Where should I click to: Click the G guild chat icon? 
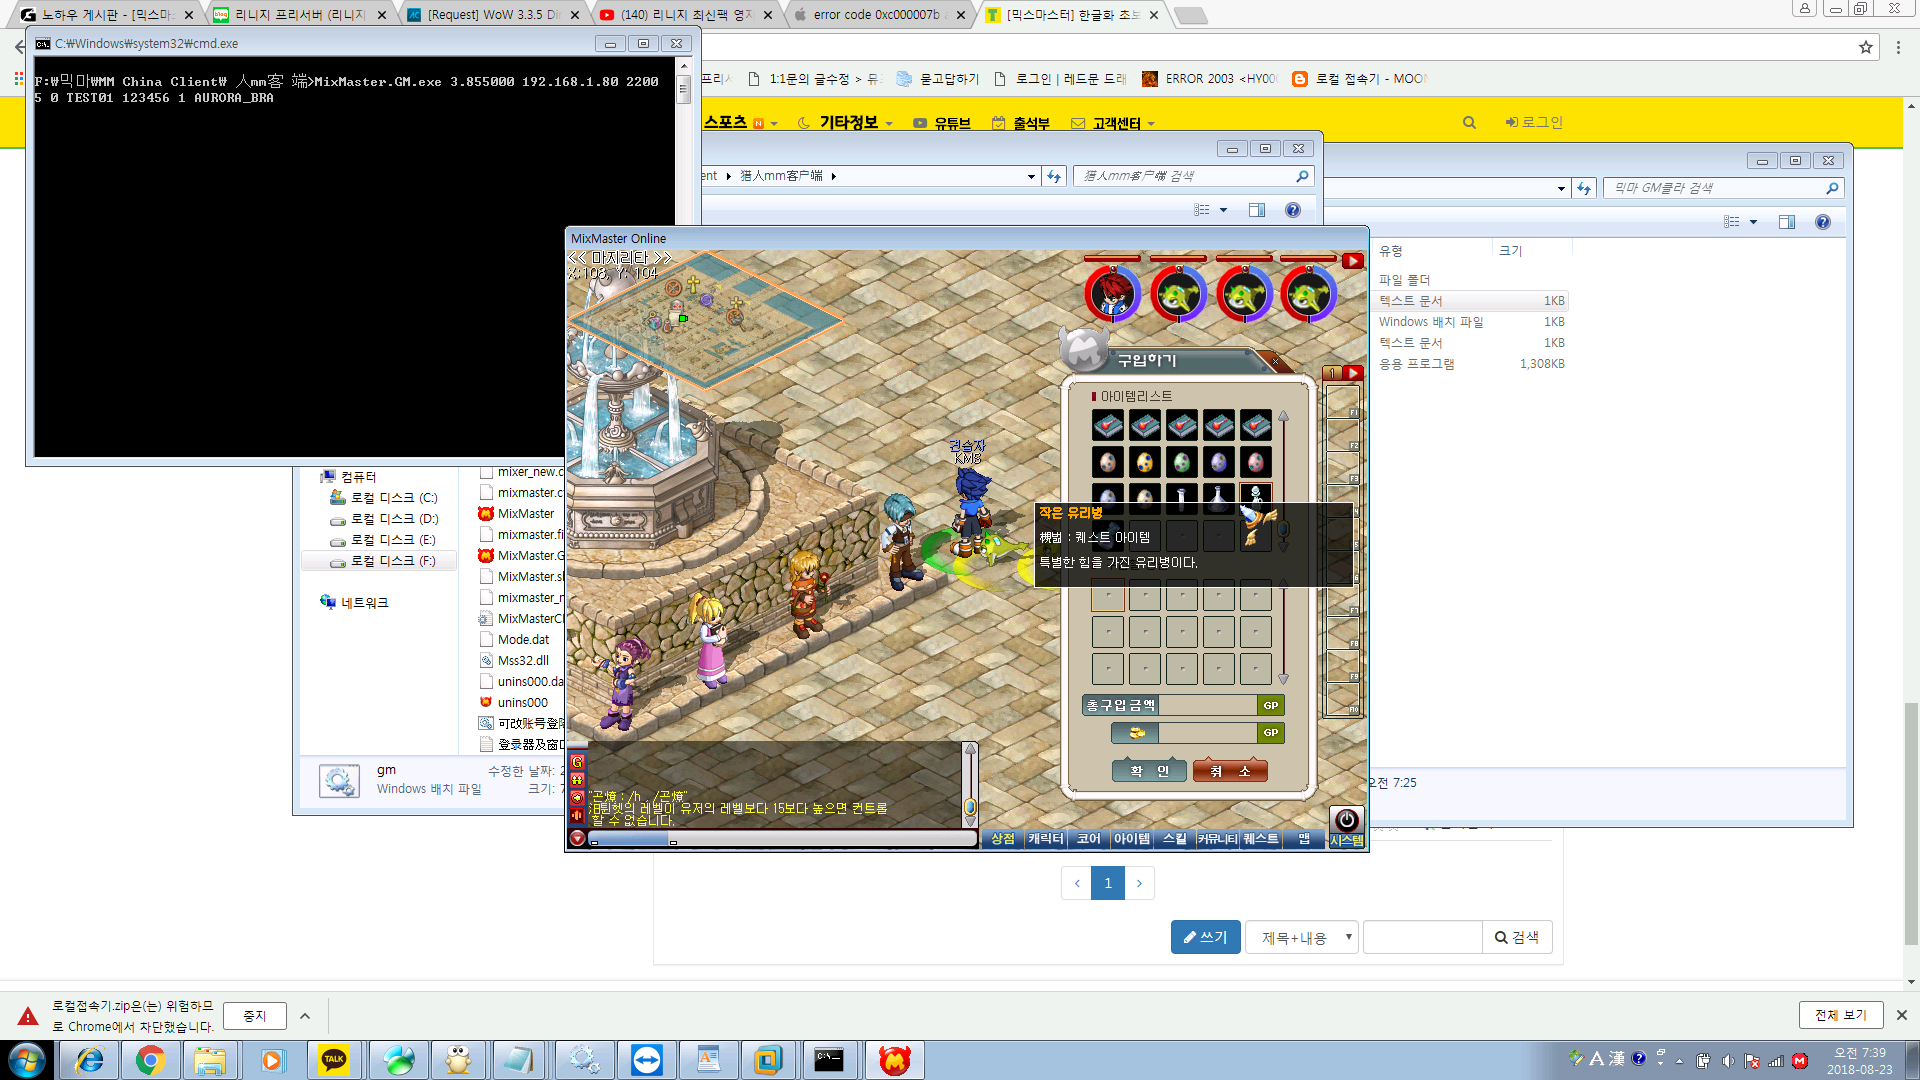(x=577, y=762)
